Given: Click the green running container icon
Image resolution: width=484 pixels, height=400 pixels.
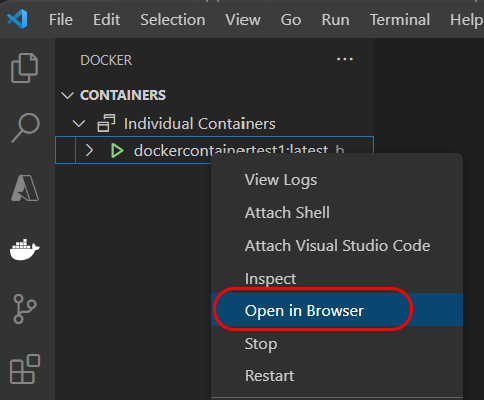Looking at the screenshot, I should tap(117, 151).
